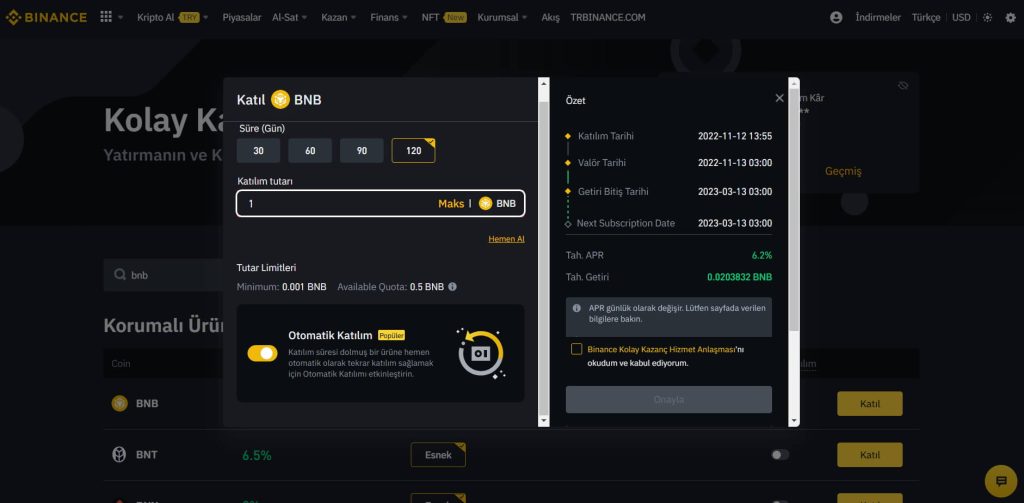Viewport: 1024px width, 503px height.
Task: Click Katıl button in the BNB row
Action: pyautogui.click(x=870, y=404)
